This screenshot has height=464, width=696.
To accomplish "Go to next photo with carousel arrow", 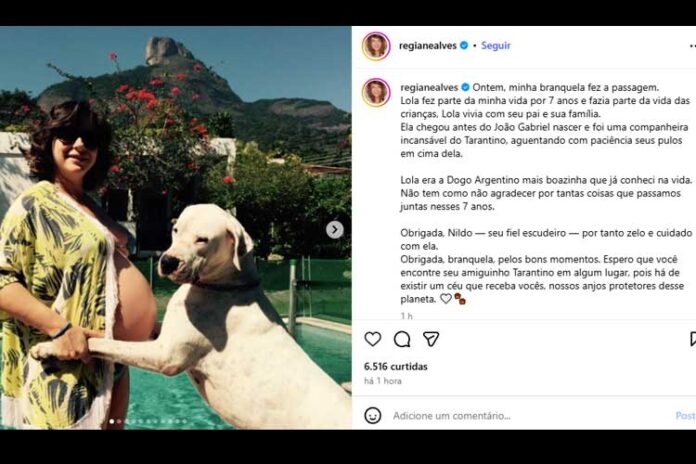I will point(335,230).
